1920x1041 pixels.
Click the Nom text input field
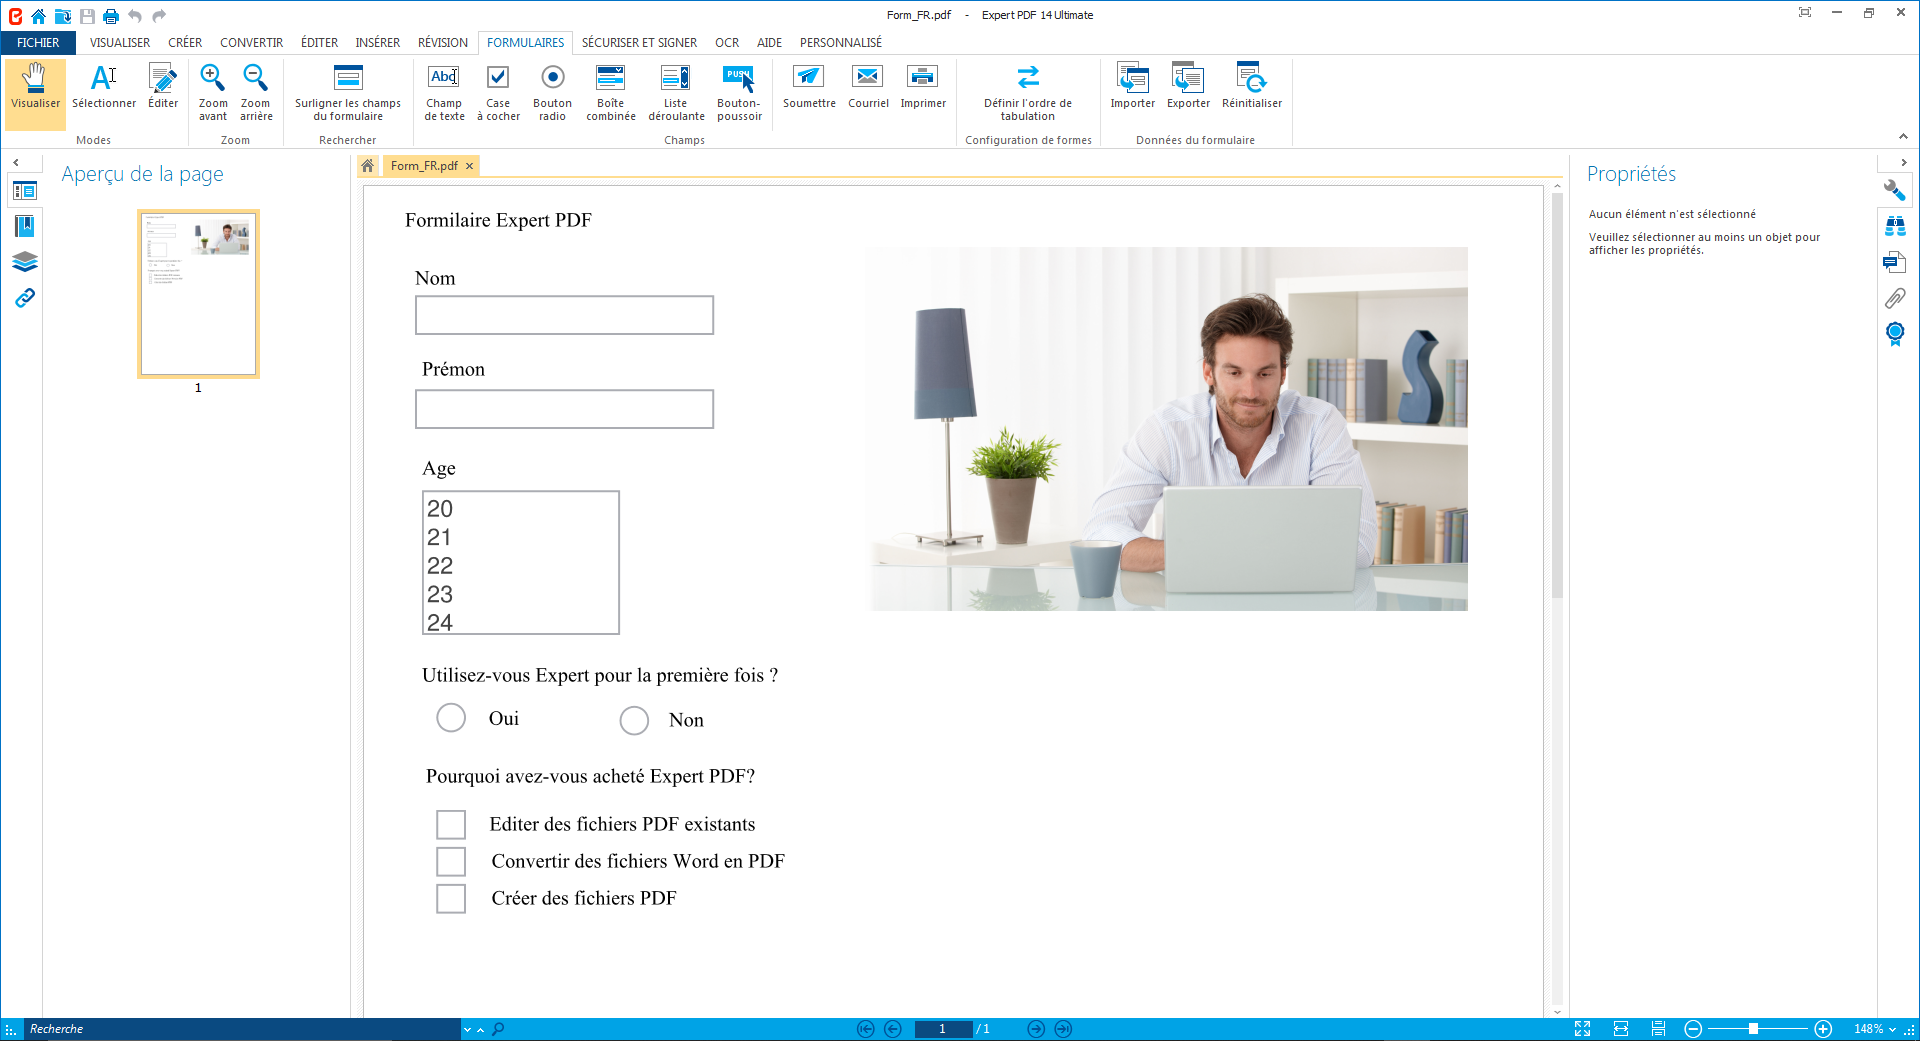[564, 315]
